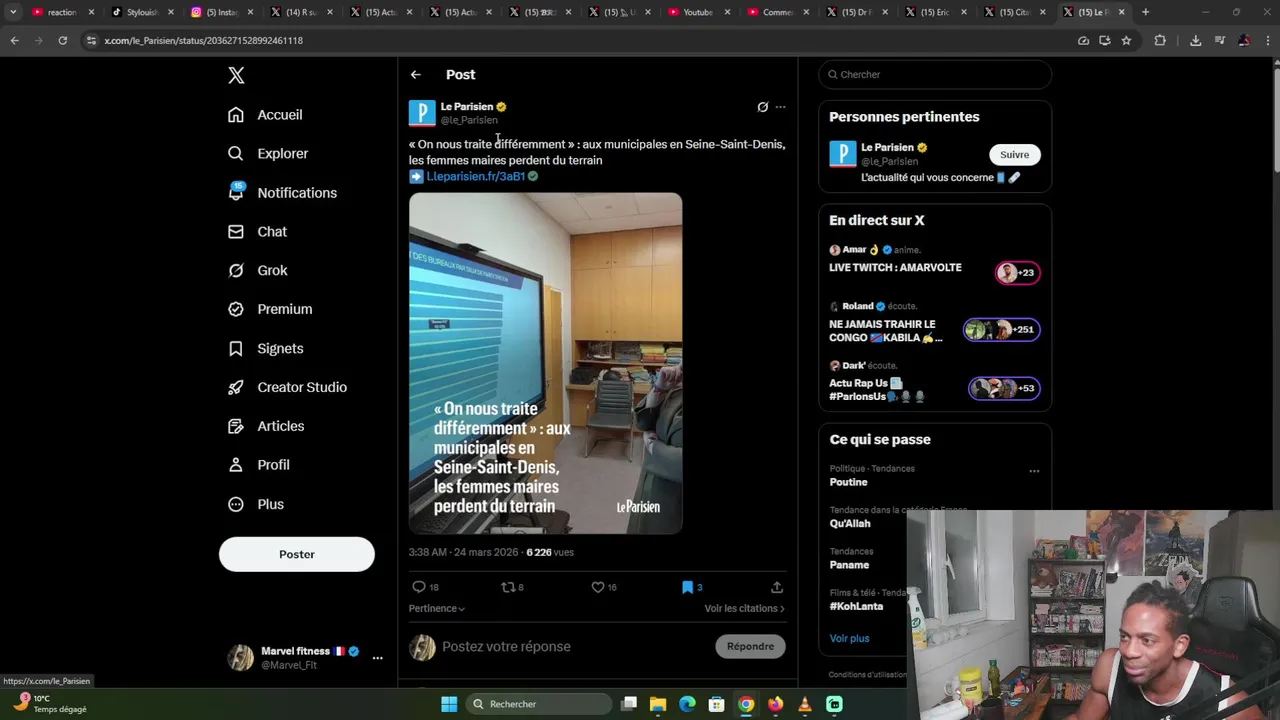Click the Articles icon in sidebar
Screen dimensions: 1280x720
coord(236,427)
